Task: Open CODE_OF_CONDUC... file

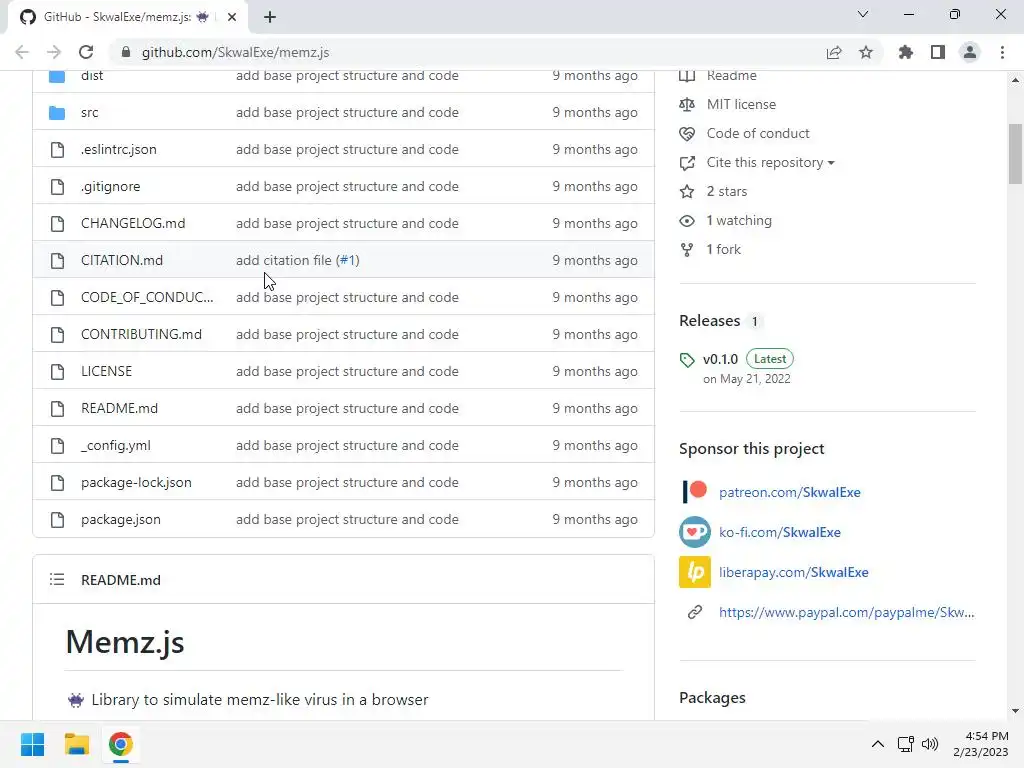Action: (x=147, y=297)
